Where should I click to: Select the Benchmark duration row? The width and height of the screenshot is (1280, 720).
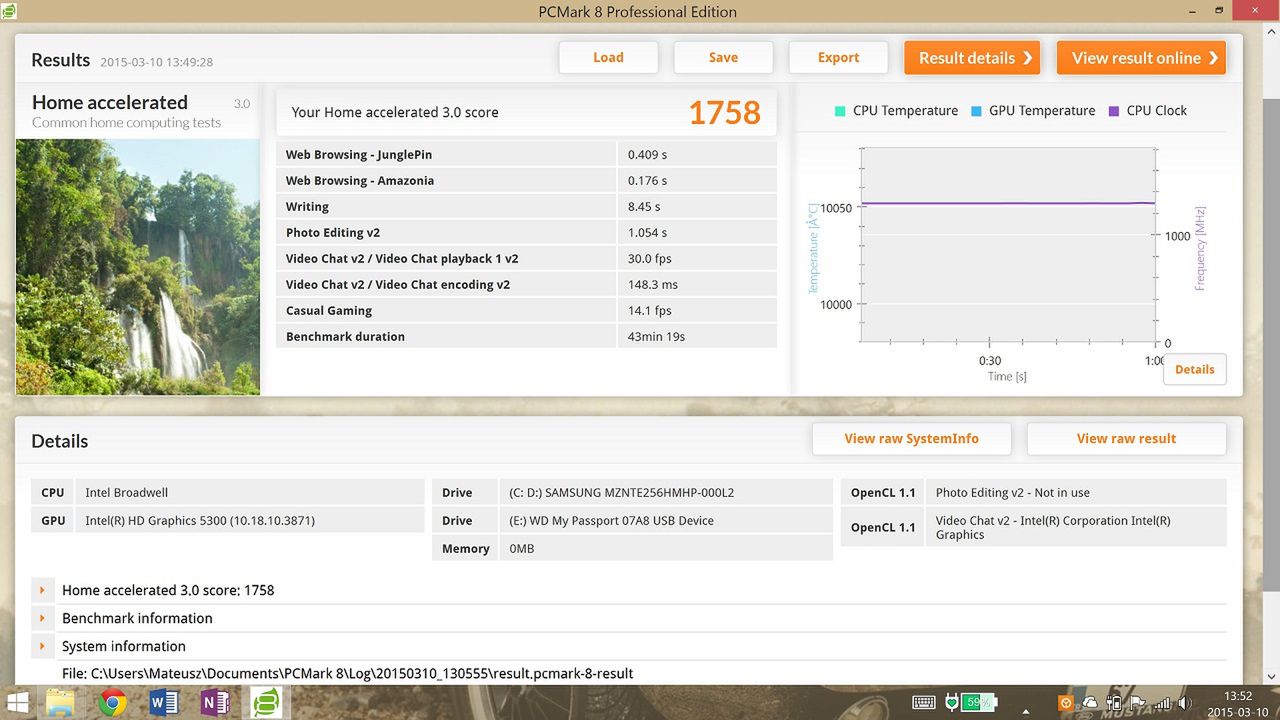(526, 336)
